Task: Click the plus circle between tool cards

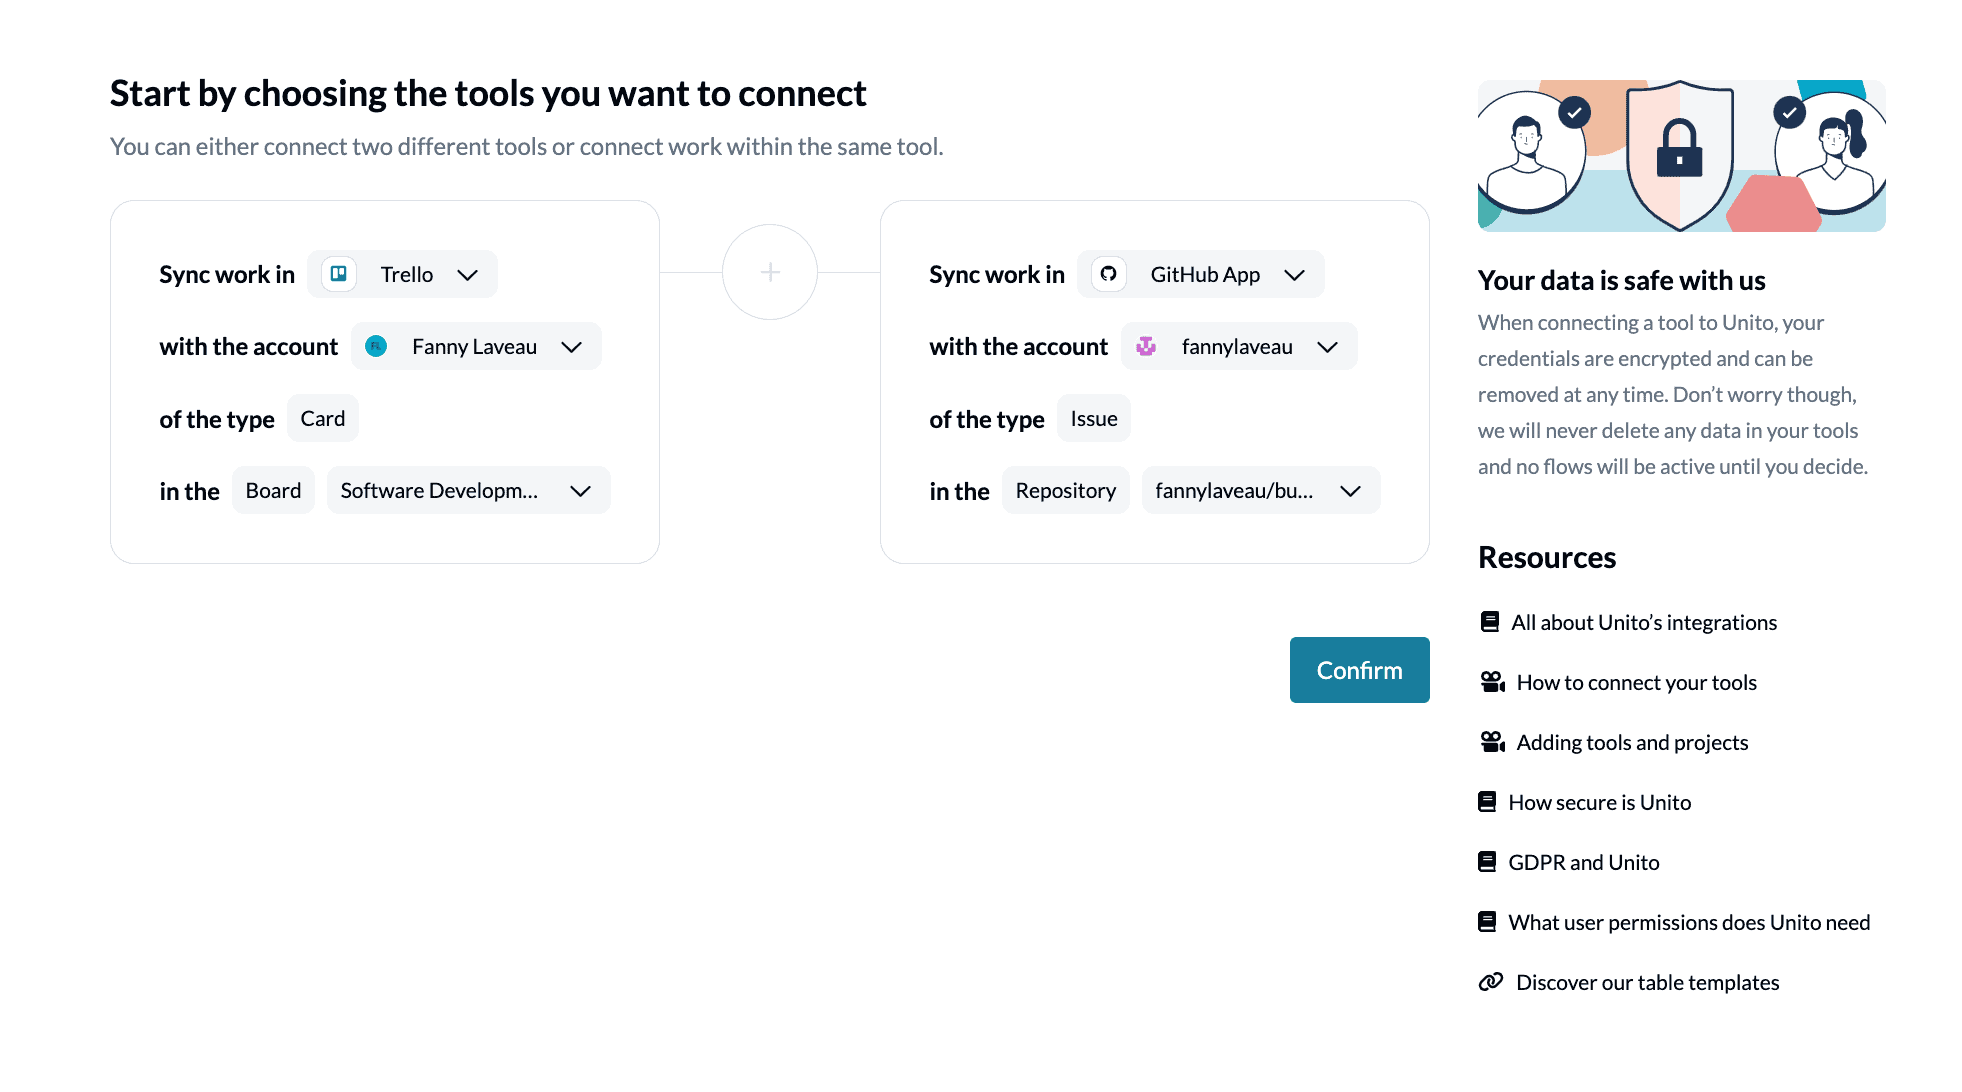Action: [x=770, y=272]
